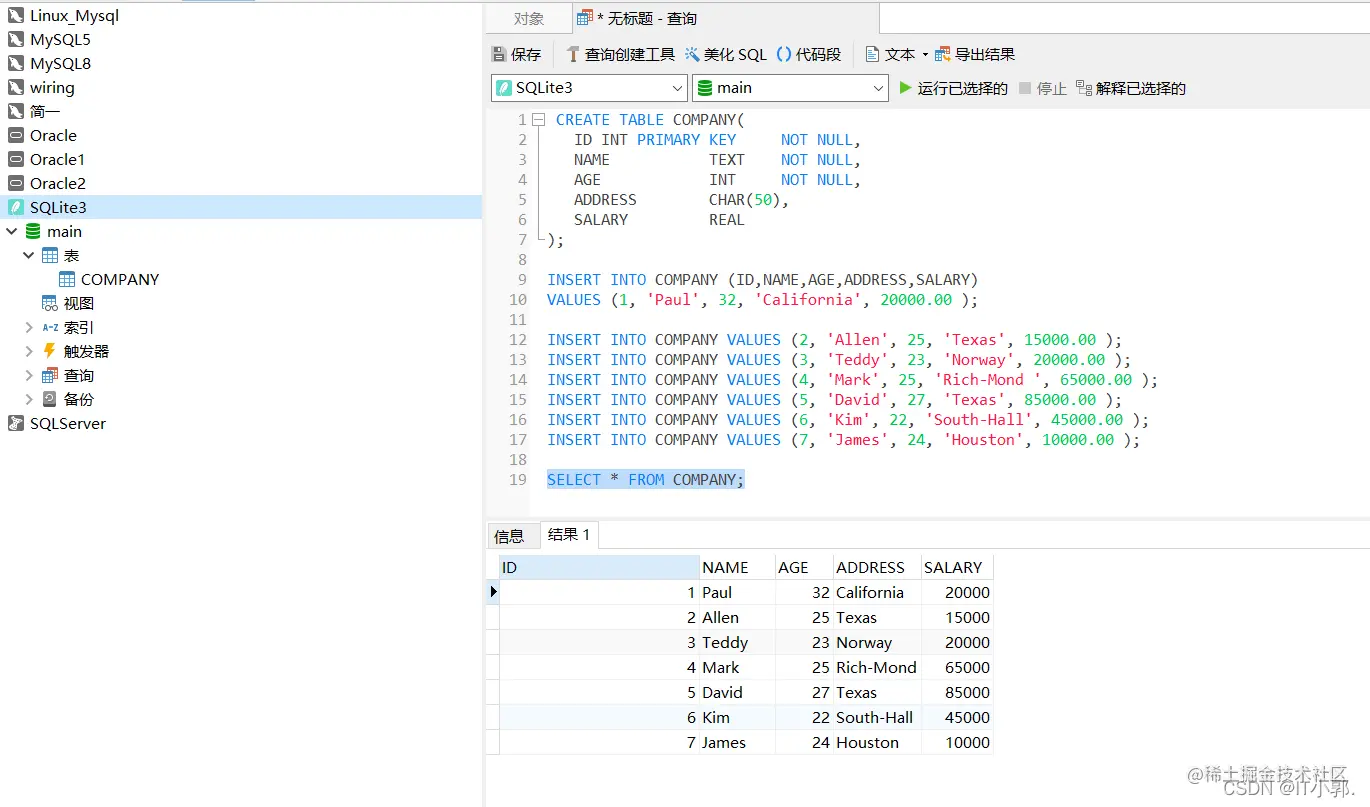1370x807 pixels.
Task: Click the Norway address cell
Action: [x=877, y=643]
